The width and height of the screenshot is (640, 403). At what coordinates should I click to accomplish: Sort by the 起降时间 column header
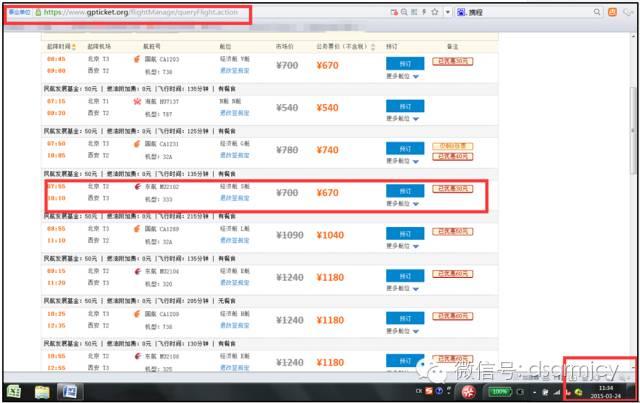[x=60, y=46]
